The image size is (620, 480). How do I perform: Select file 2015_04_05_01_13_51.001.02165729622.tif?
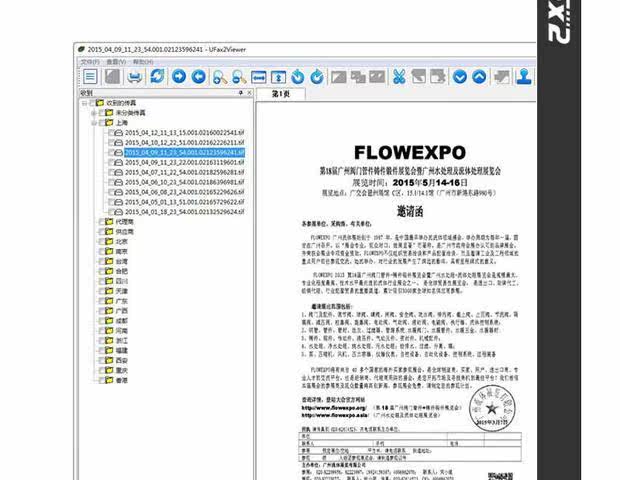[x=185, y=202]
